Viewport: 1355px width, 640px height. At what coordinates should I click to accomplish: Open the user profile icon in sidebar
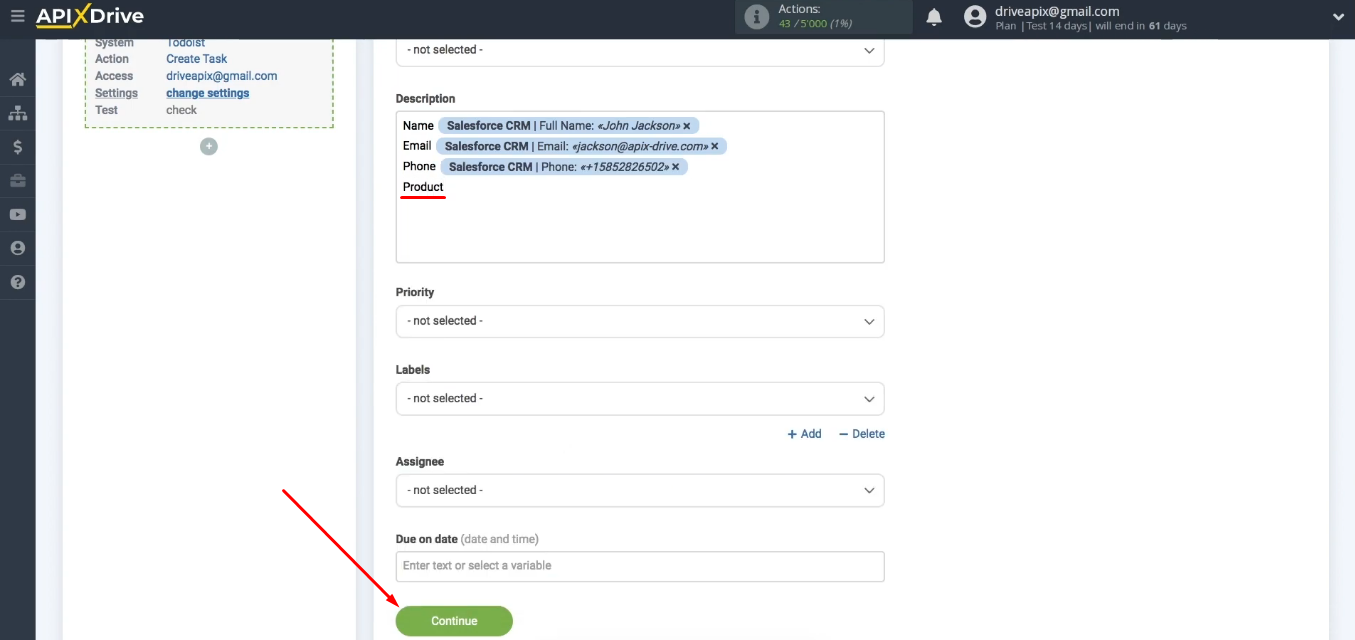pyautogui.click(x=18, y=247)
